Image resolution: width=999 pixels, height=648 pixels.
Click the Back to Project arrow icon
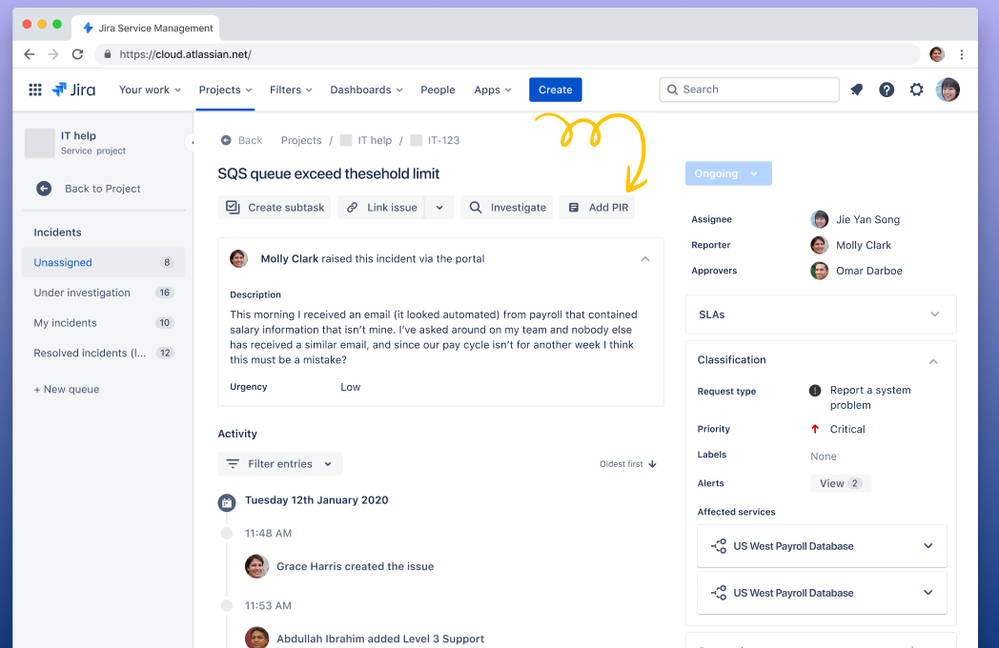44,189
